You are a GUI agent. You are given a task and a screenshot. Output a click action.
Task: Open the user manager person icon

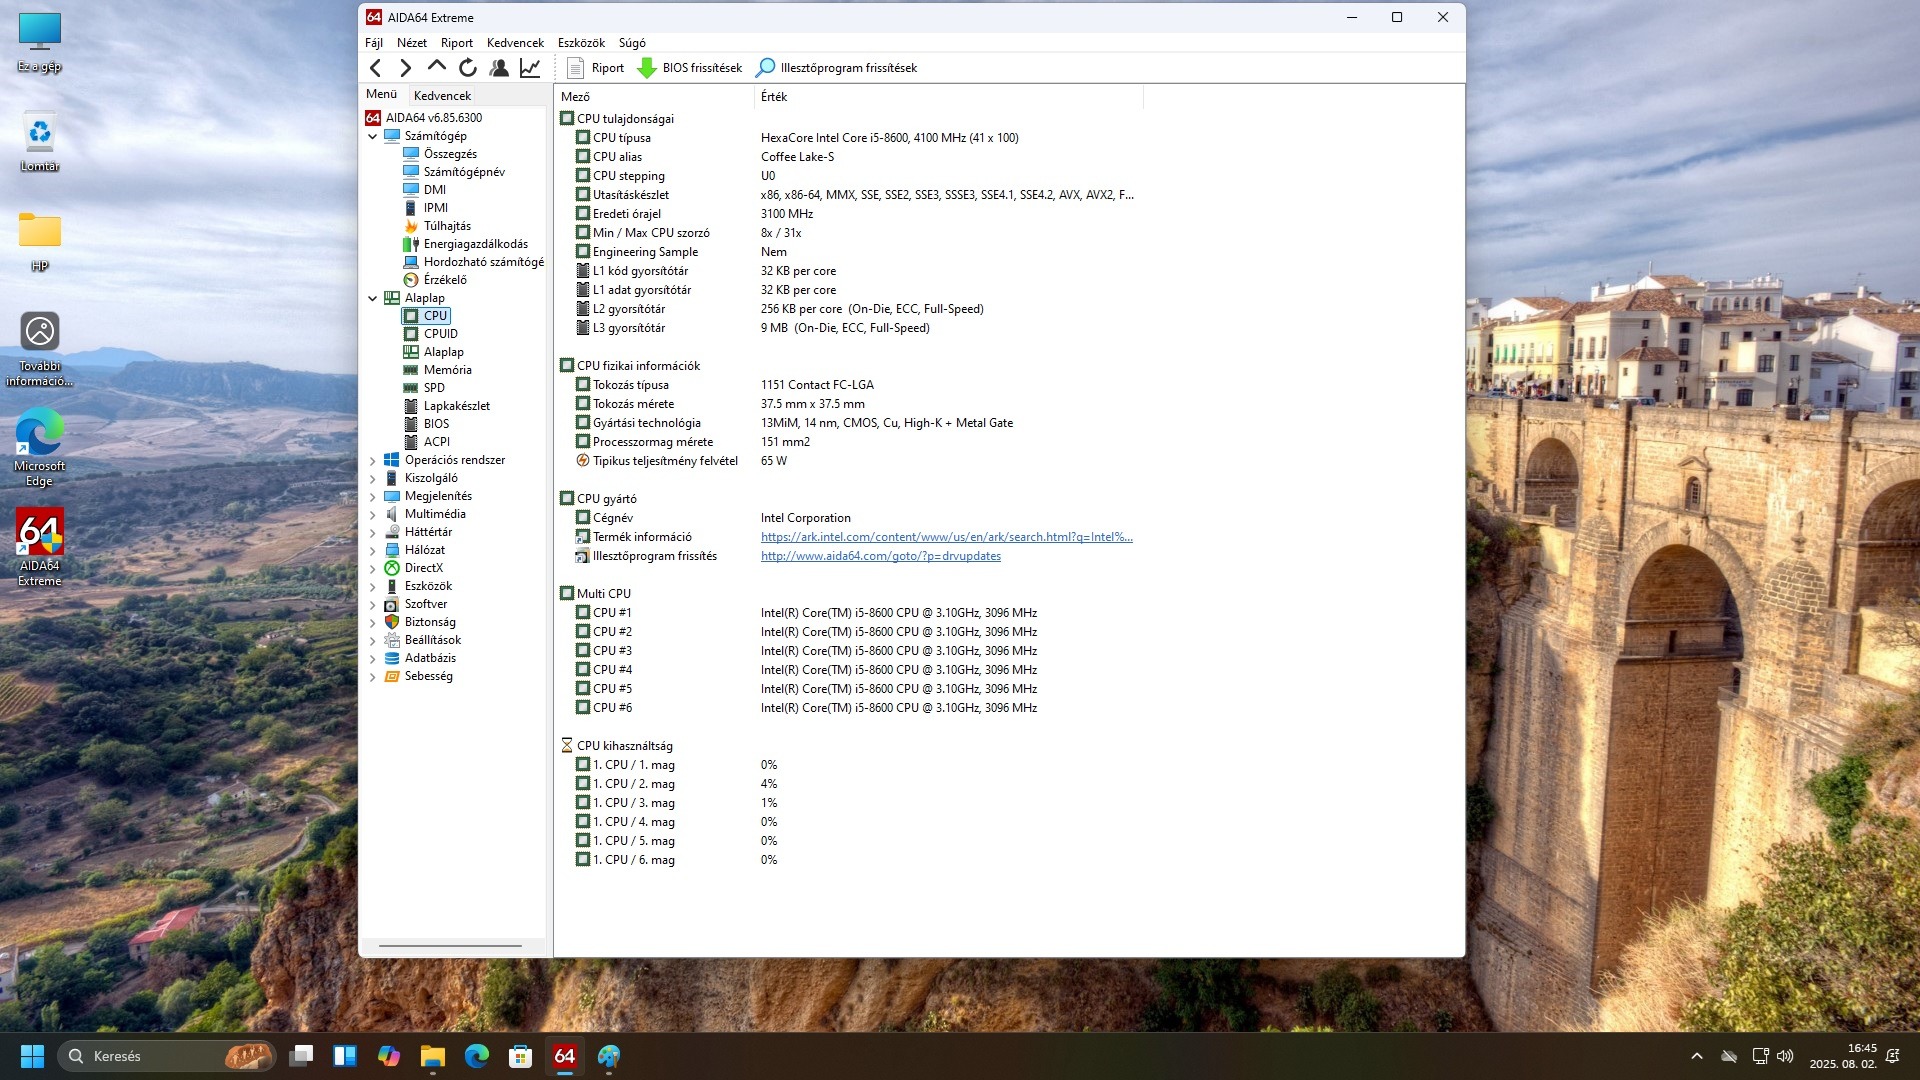(x=499, y=68)
